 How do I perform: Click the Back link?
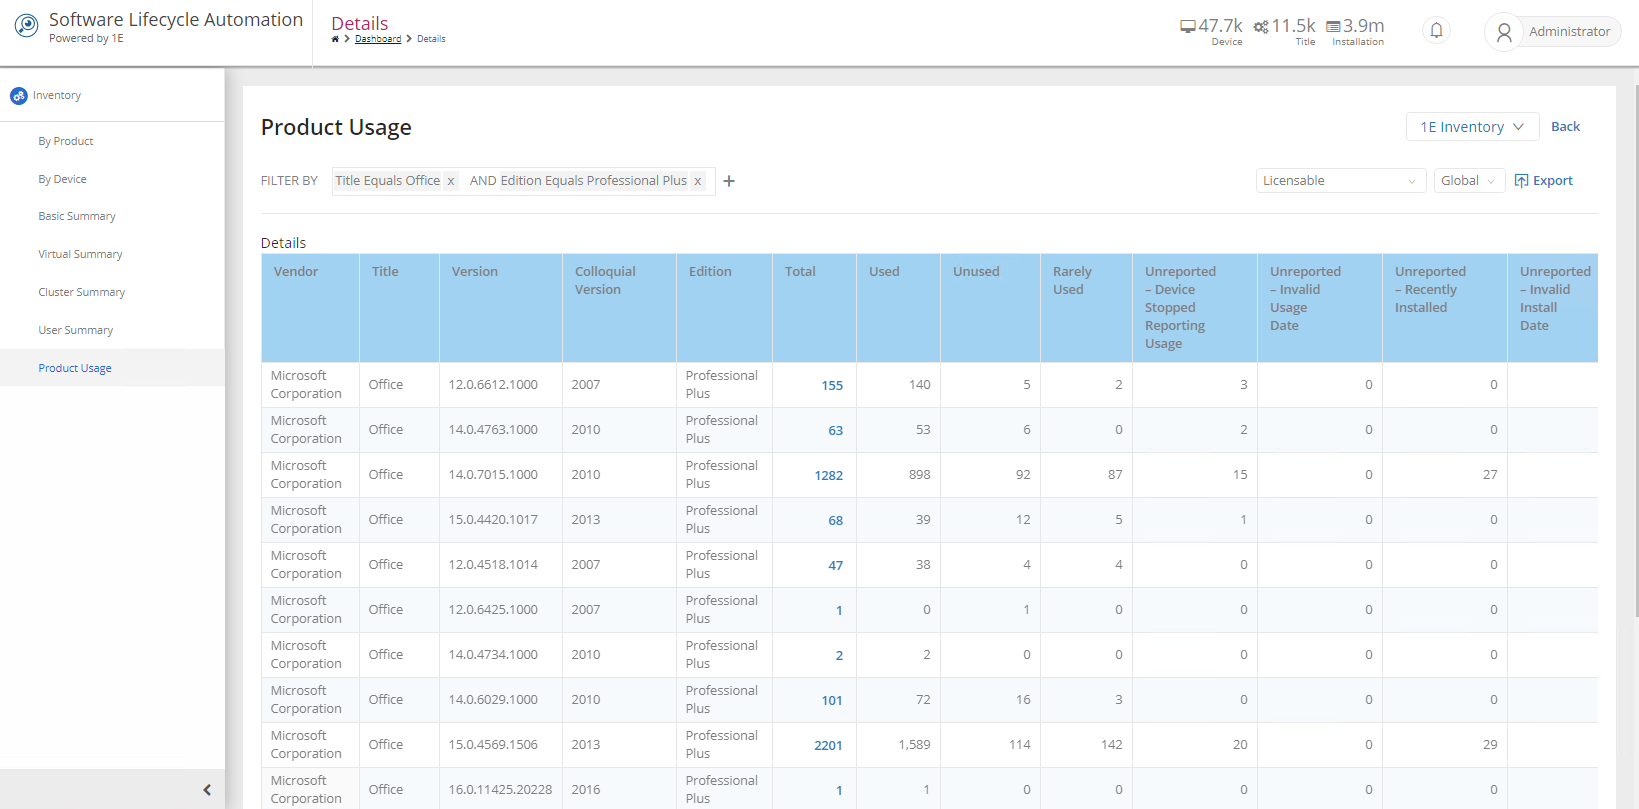click(1565, 127)
